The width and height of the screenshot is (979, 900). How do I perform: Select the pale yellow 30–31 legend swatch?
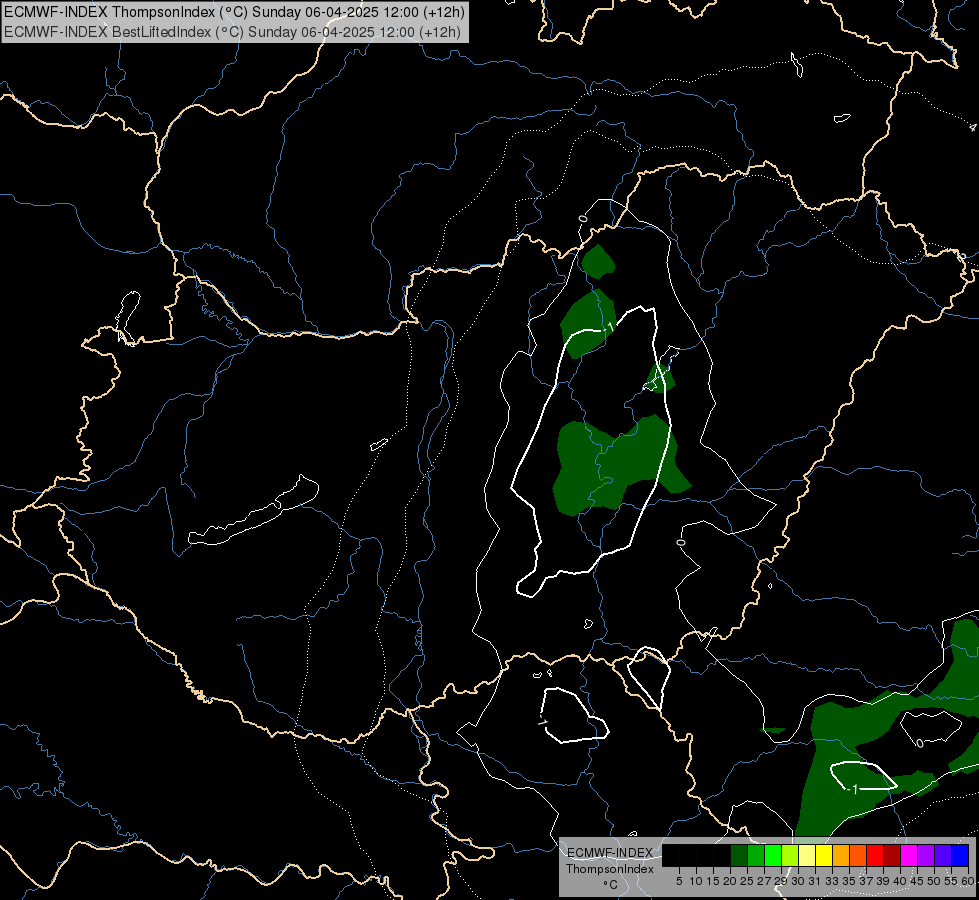coord(807,855)
